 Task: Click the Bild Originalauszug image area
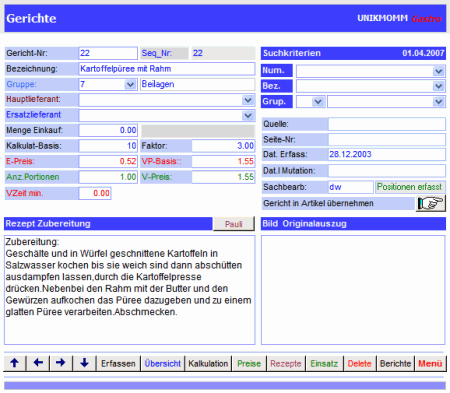(x=353, y=290)
